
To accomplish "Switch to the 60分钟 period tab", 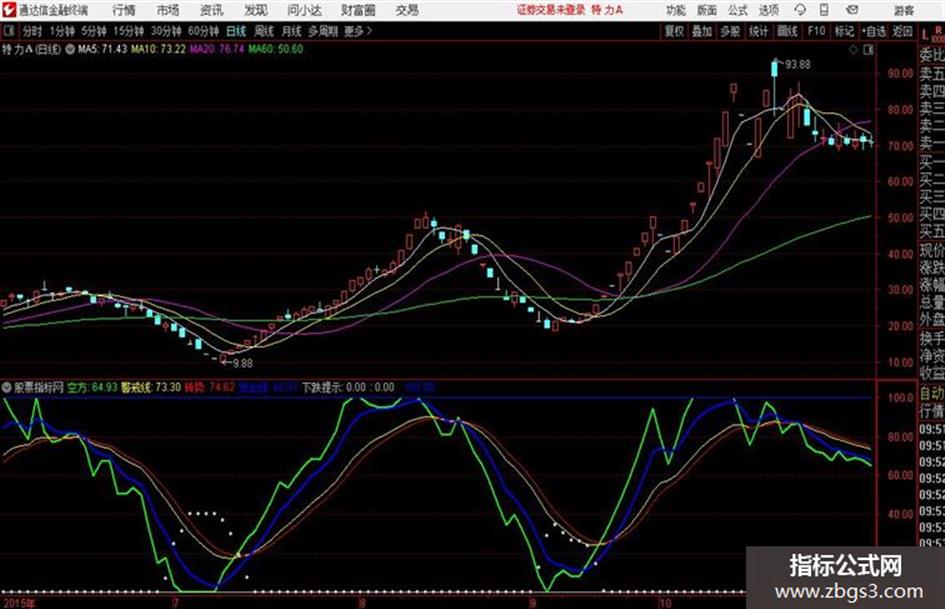I will click(x=203, y=31).
